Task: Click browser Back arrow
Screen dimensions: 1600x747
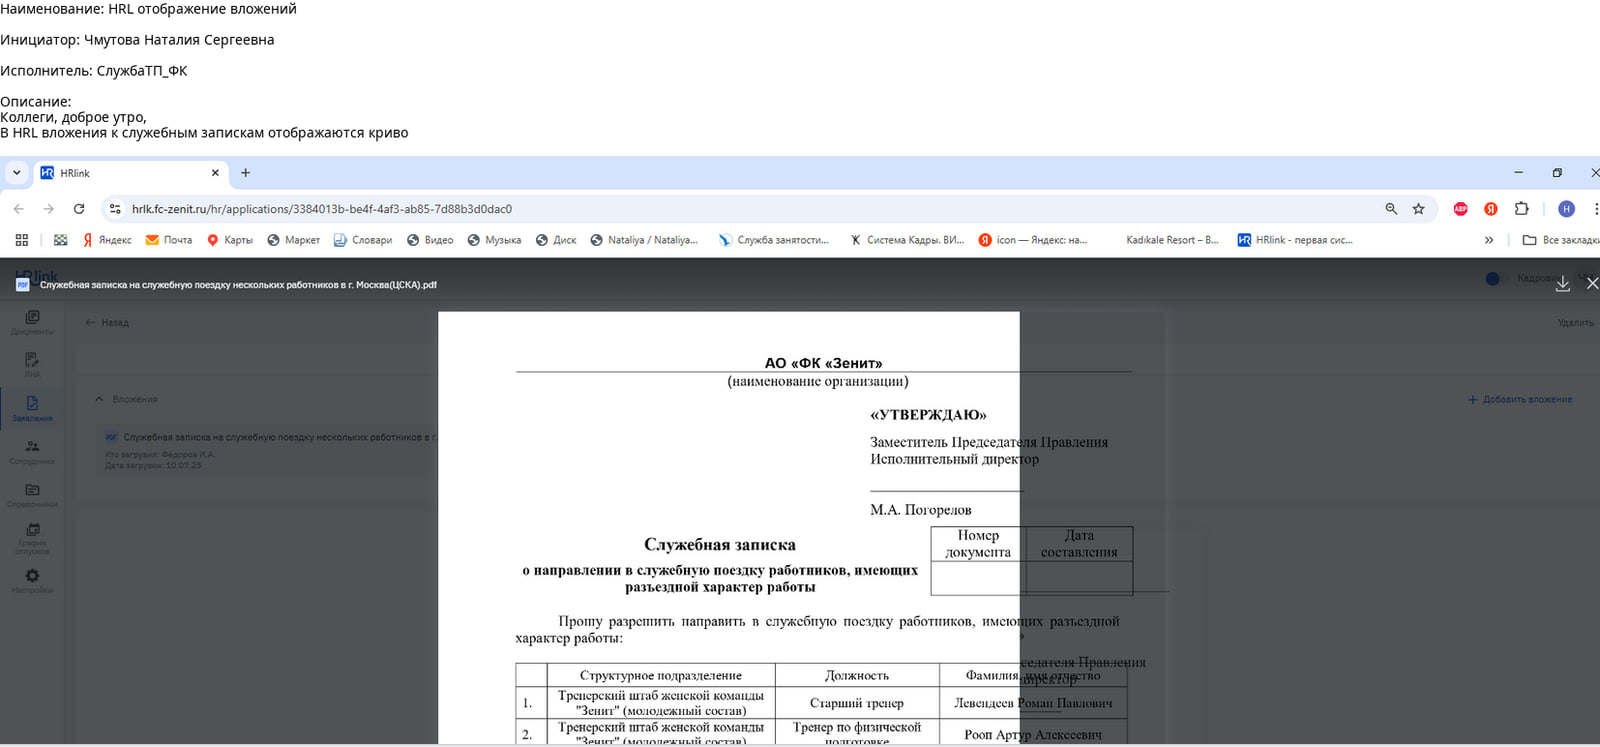Action: point(18,209)
